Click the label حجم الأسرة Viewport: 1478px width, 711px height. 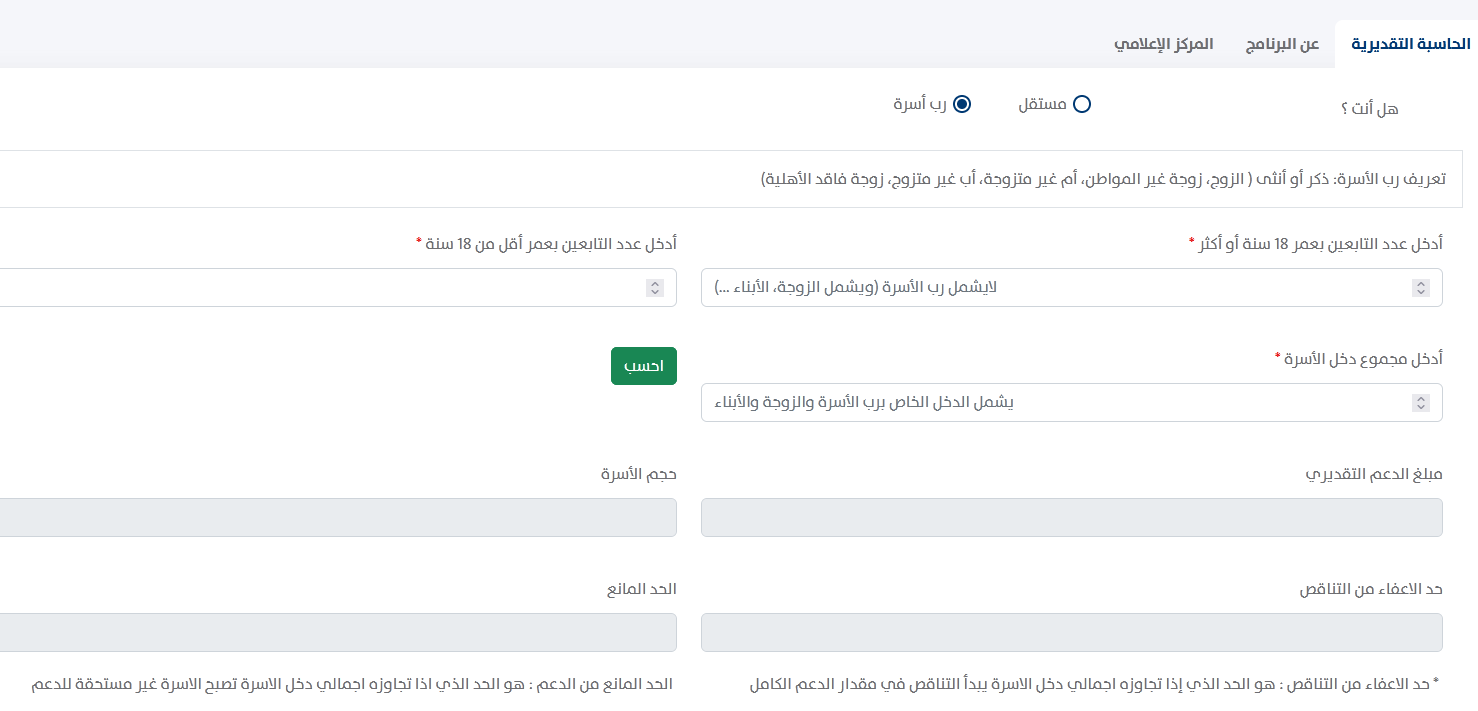(x=639, y=473)
